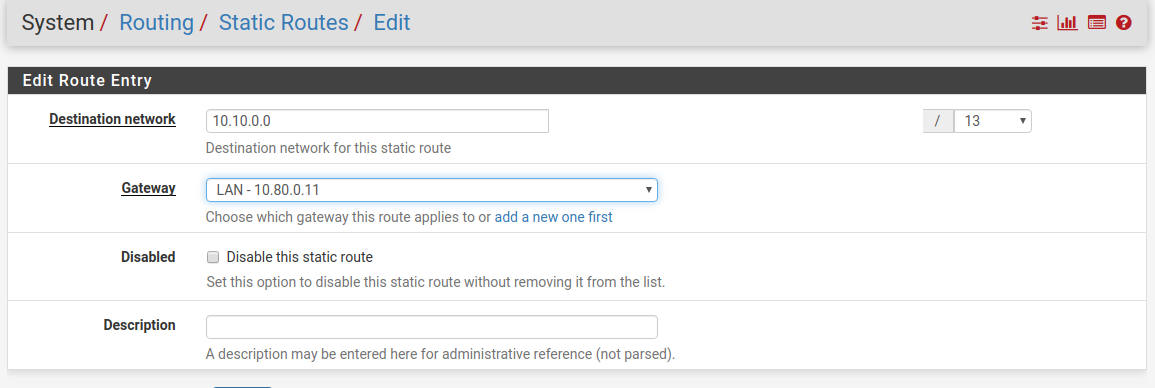This screenshot has width=1155, height=388.
Task: Focus the Destination network address field
Action: (x=377, y=121)
